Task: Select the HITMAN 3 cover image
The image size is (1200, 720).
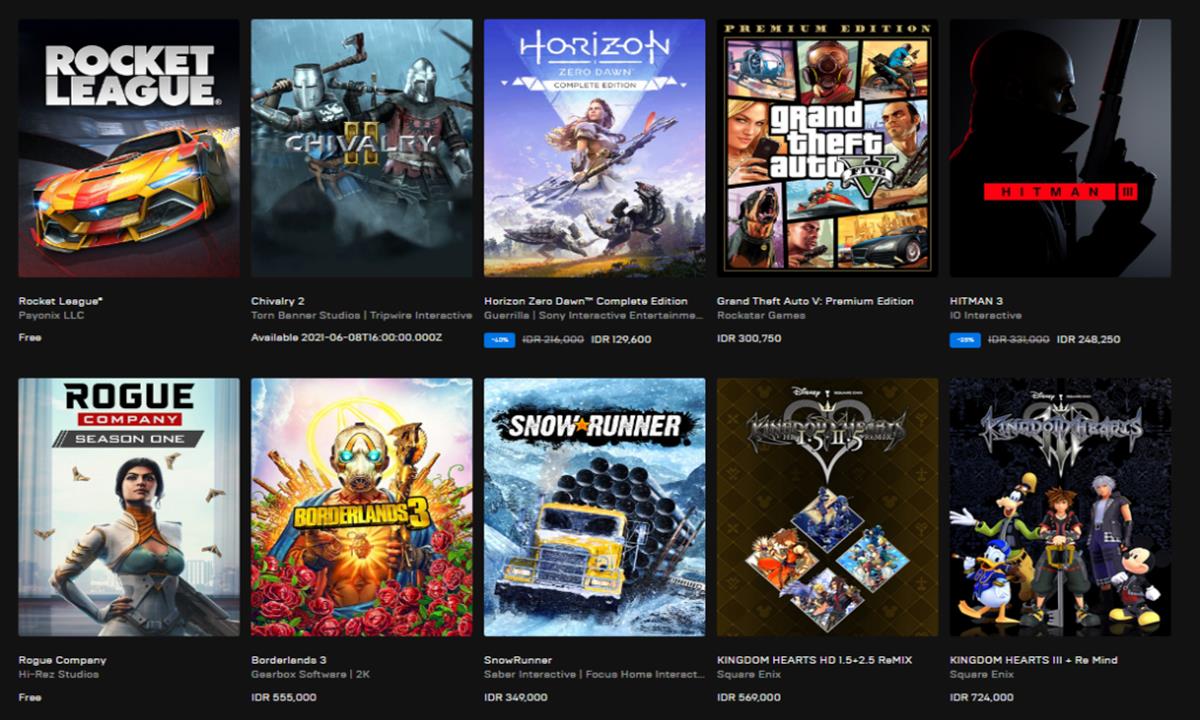Action: click(x=1061, y=148)
